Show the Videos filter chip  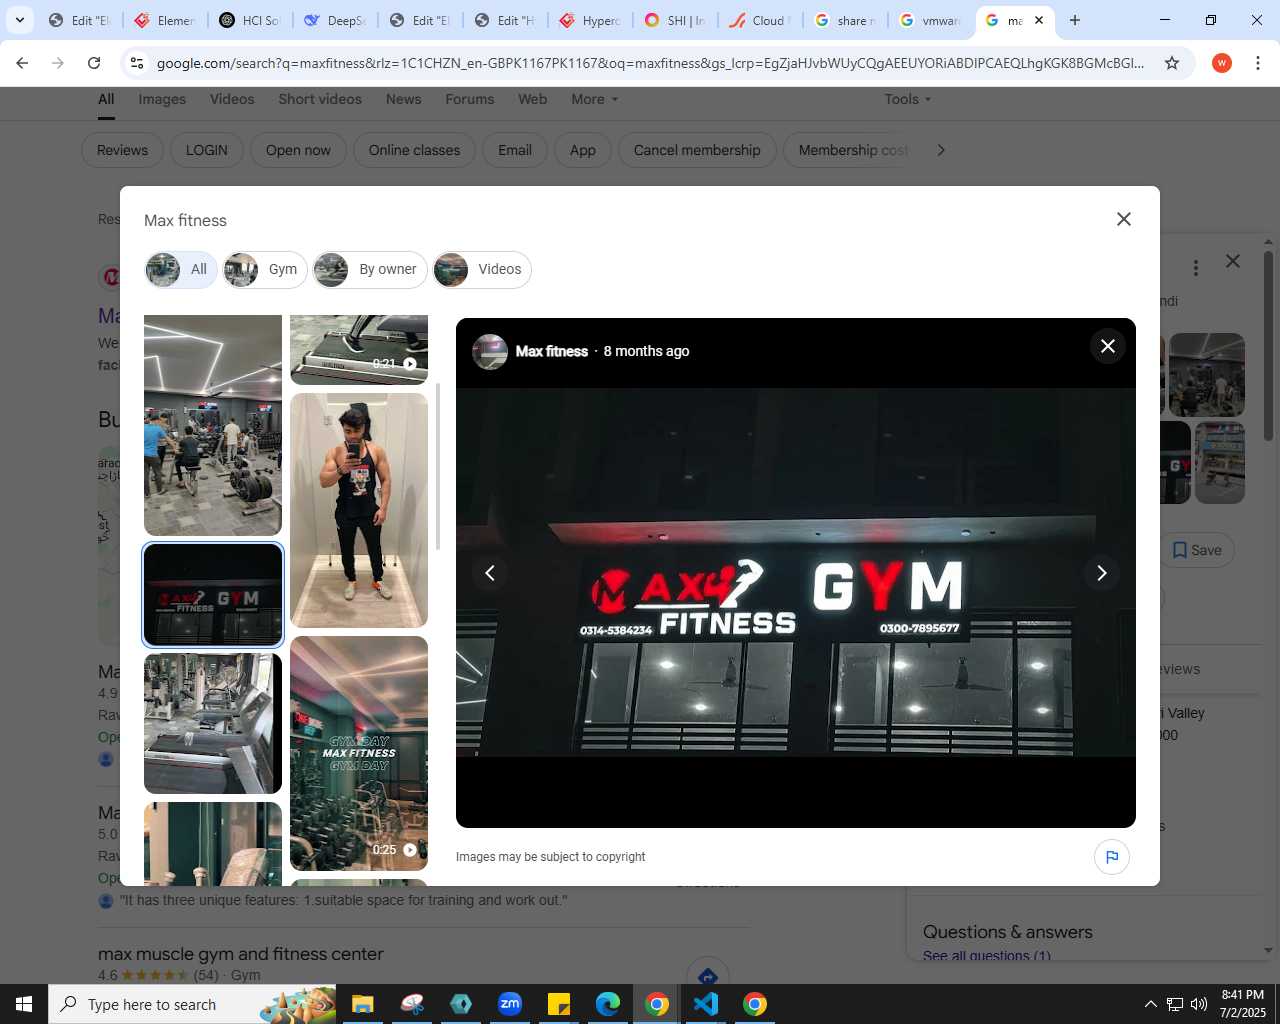(482, 269)
